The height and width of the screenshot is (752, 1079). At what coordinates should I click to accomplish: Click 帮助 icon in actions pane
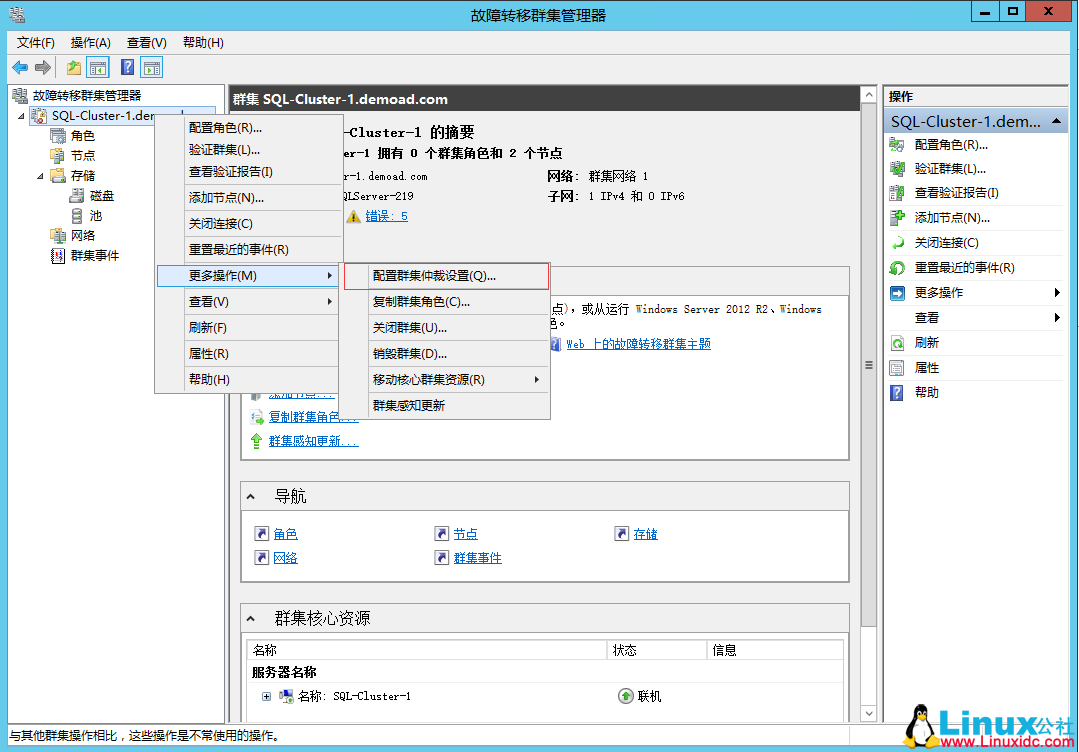(897, 392)
